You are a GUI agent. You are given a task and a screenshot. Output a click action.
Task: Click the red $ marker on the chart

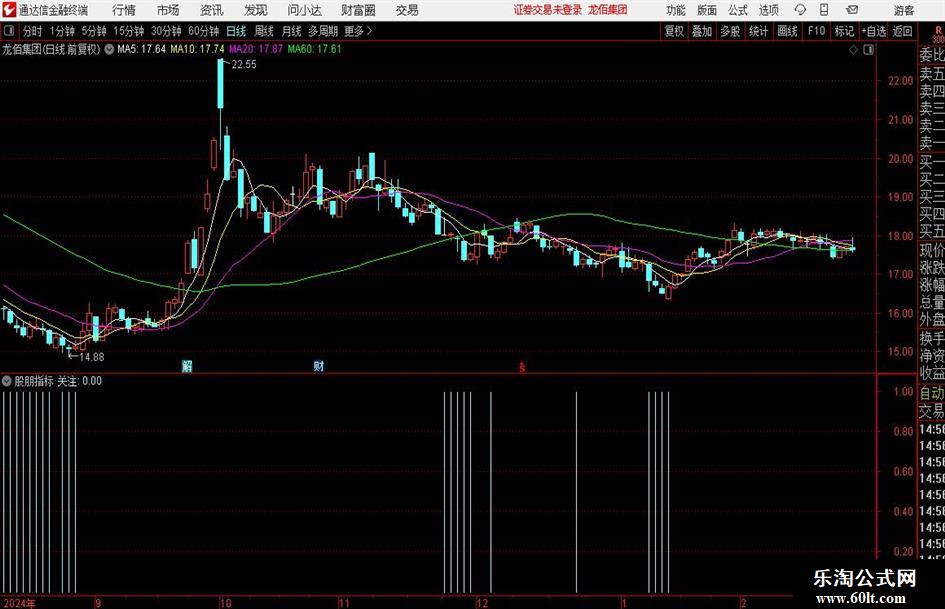[522, 367]
